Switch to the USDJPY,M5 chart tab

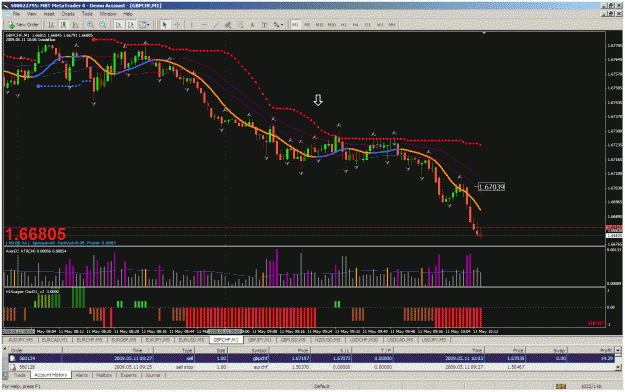434,340
